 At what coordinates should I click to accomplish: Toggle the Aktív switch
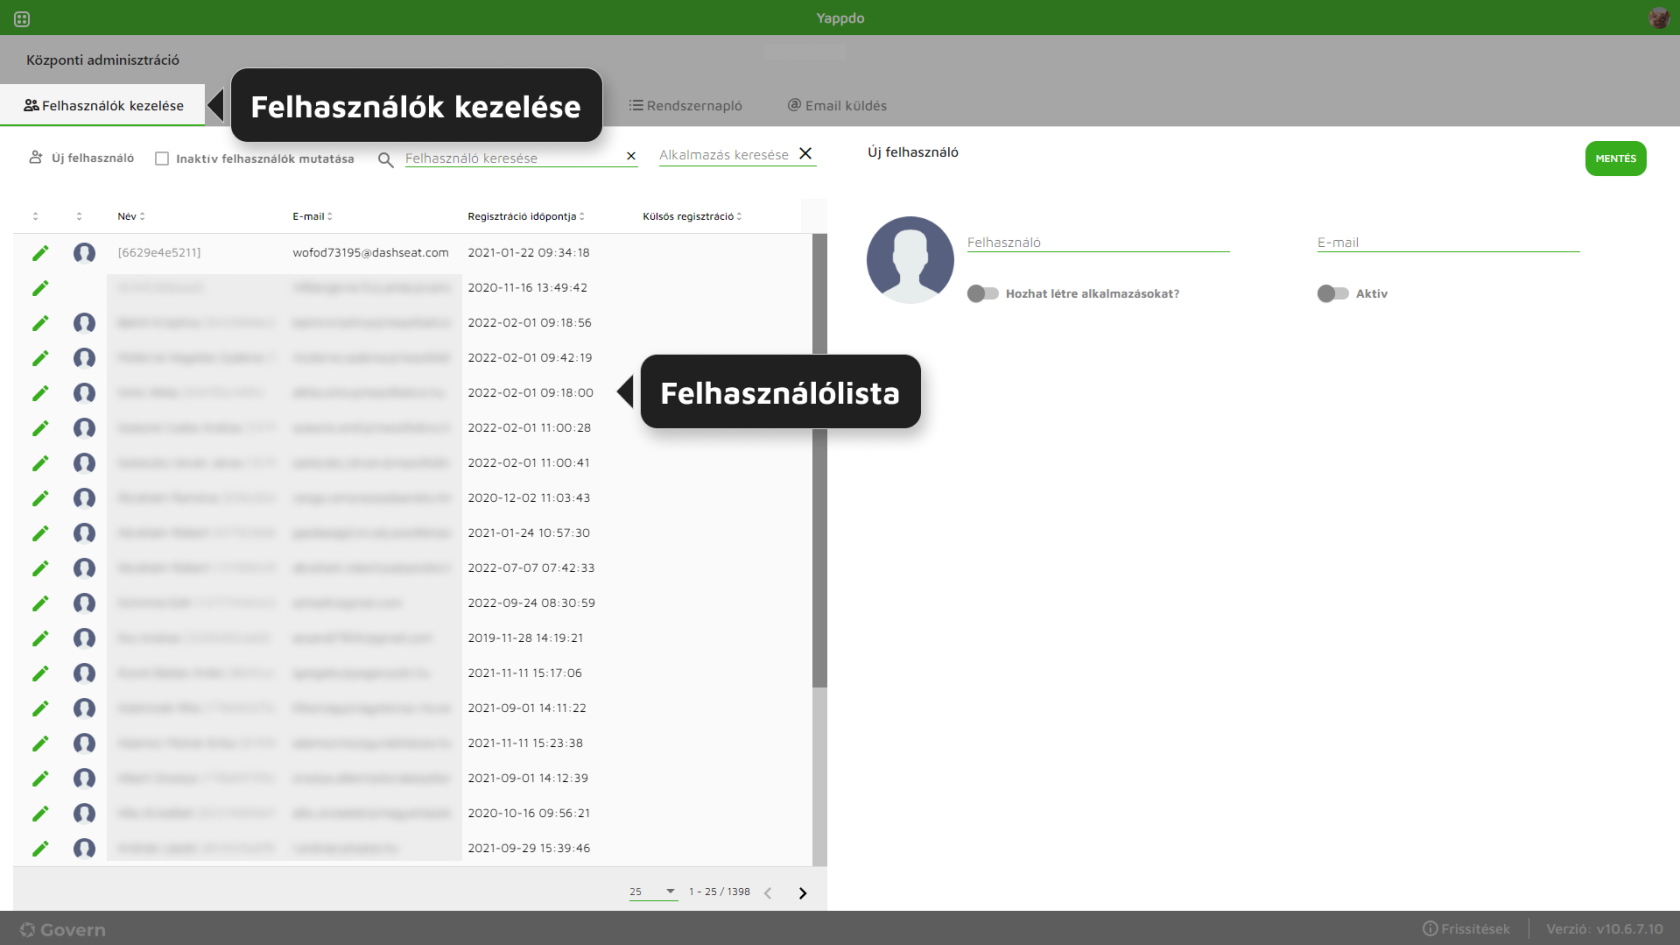click(x=1333, y=293)
